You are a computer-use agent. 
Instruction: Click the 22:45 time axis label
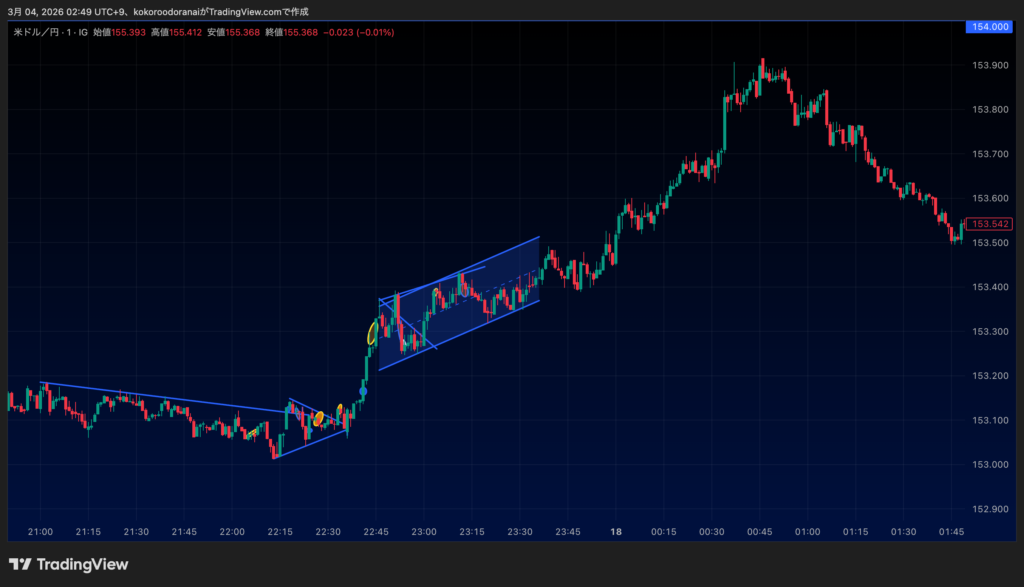(x=376, y=532)
